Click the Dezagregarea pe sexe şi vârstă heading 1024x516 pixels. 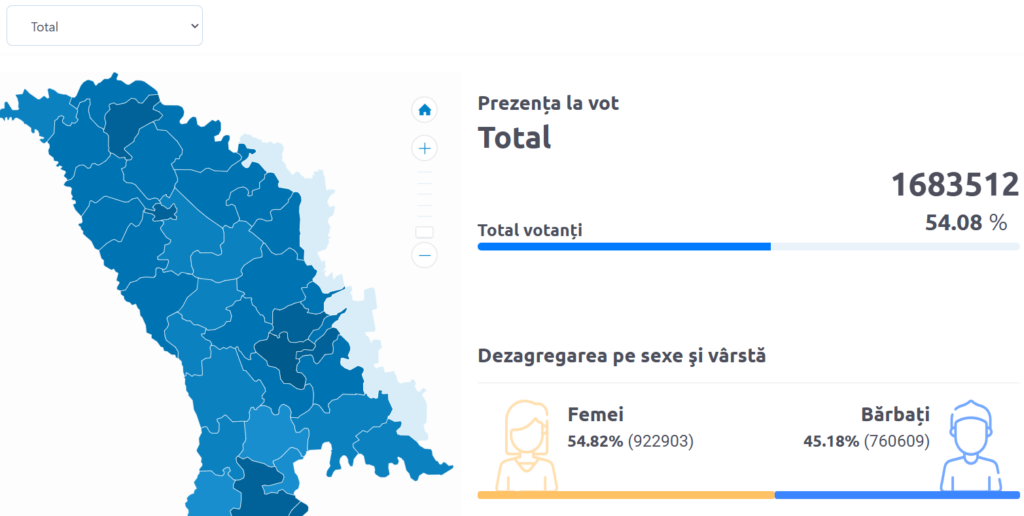pyautogui.click(x=622, y=357)
